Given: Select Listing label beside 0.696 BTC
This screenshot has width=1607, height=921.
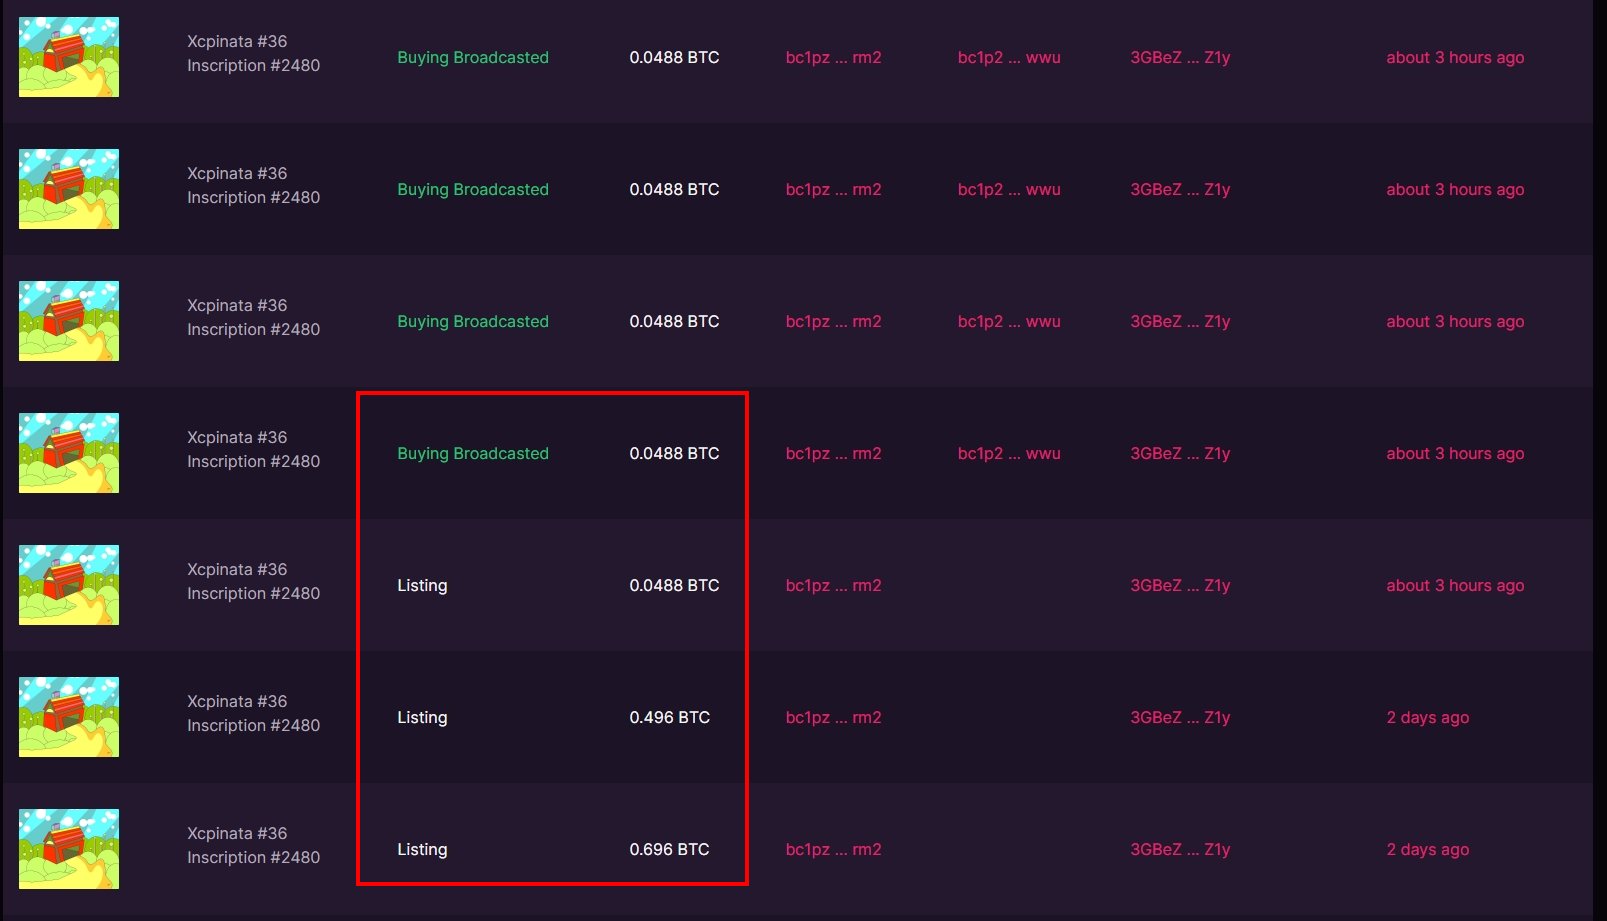Looking at the screenshot, I should click(x=422, y=849).
